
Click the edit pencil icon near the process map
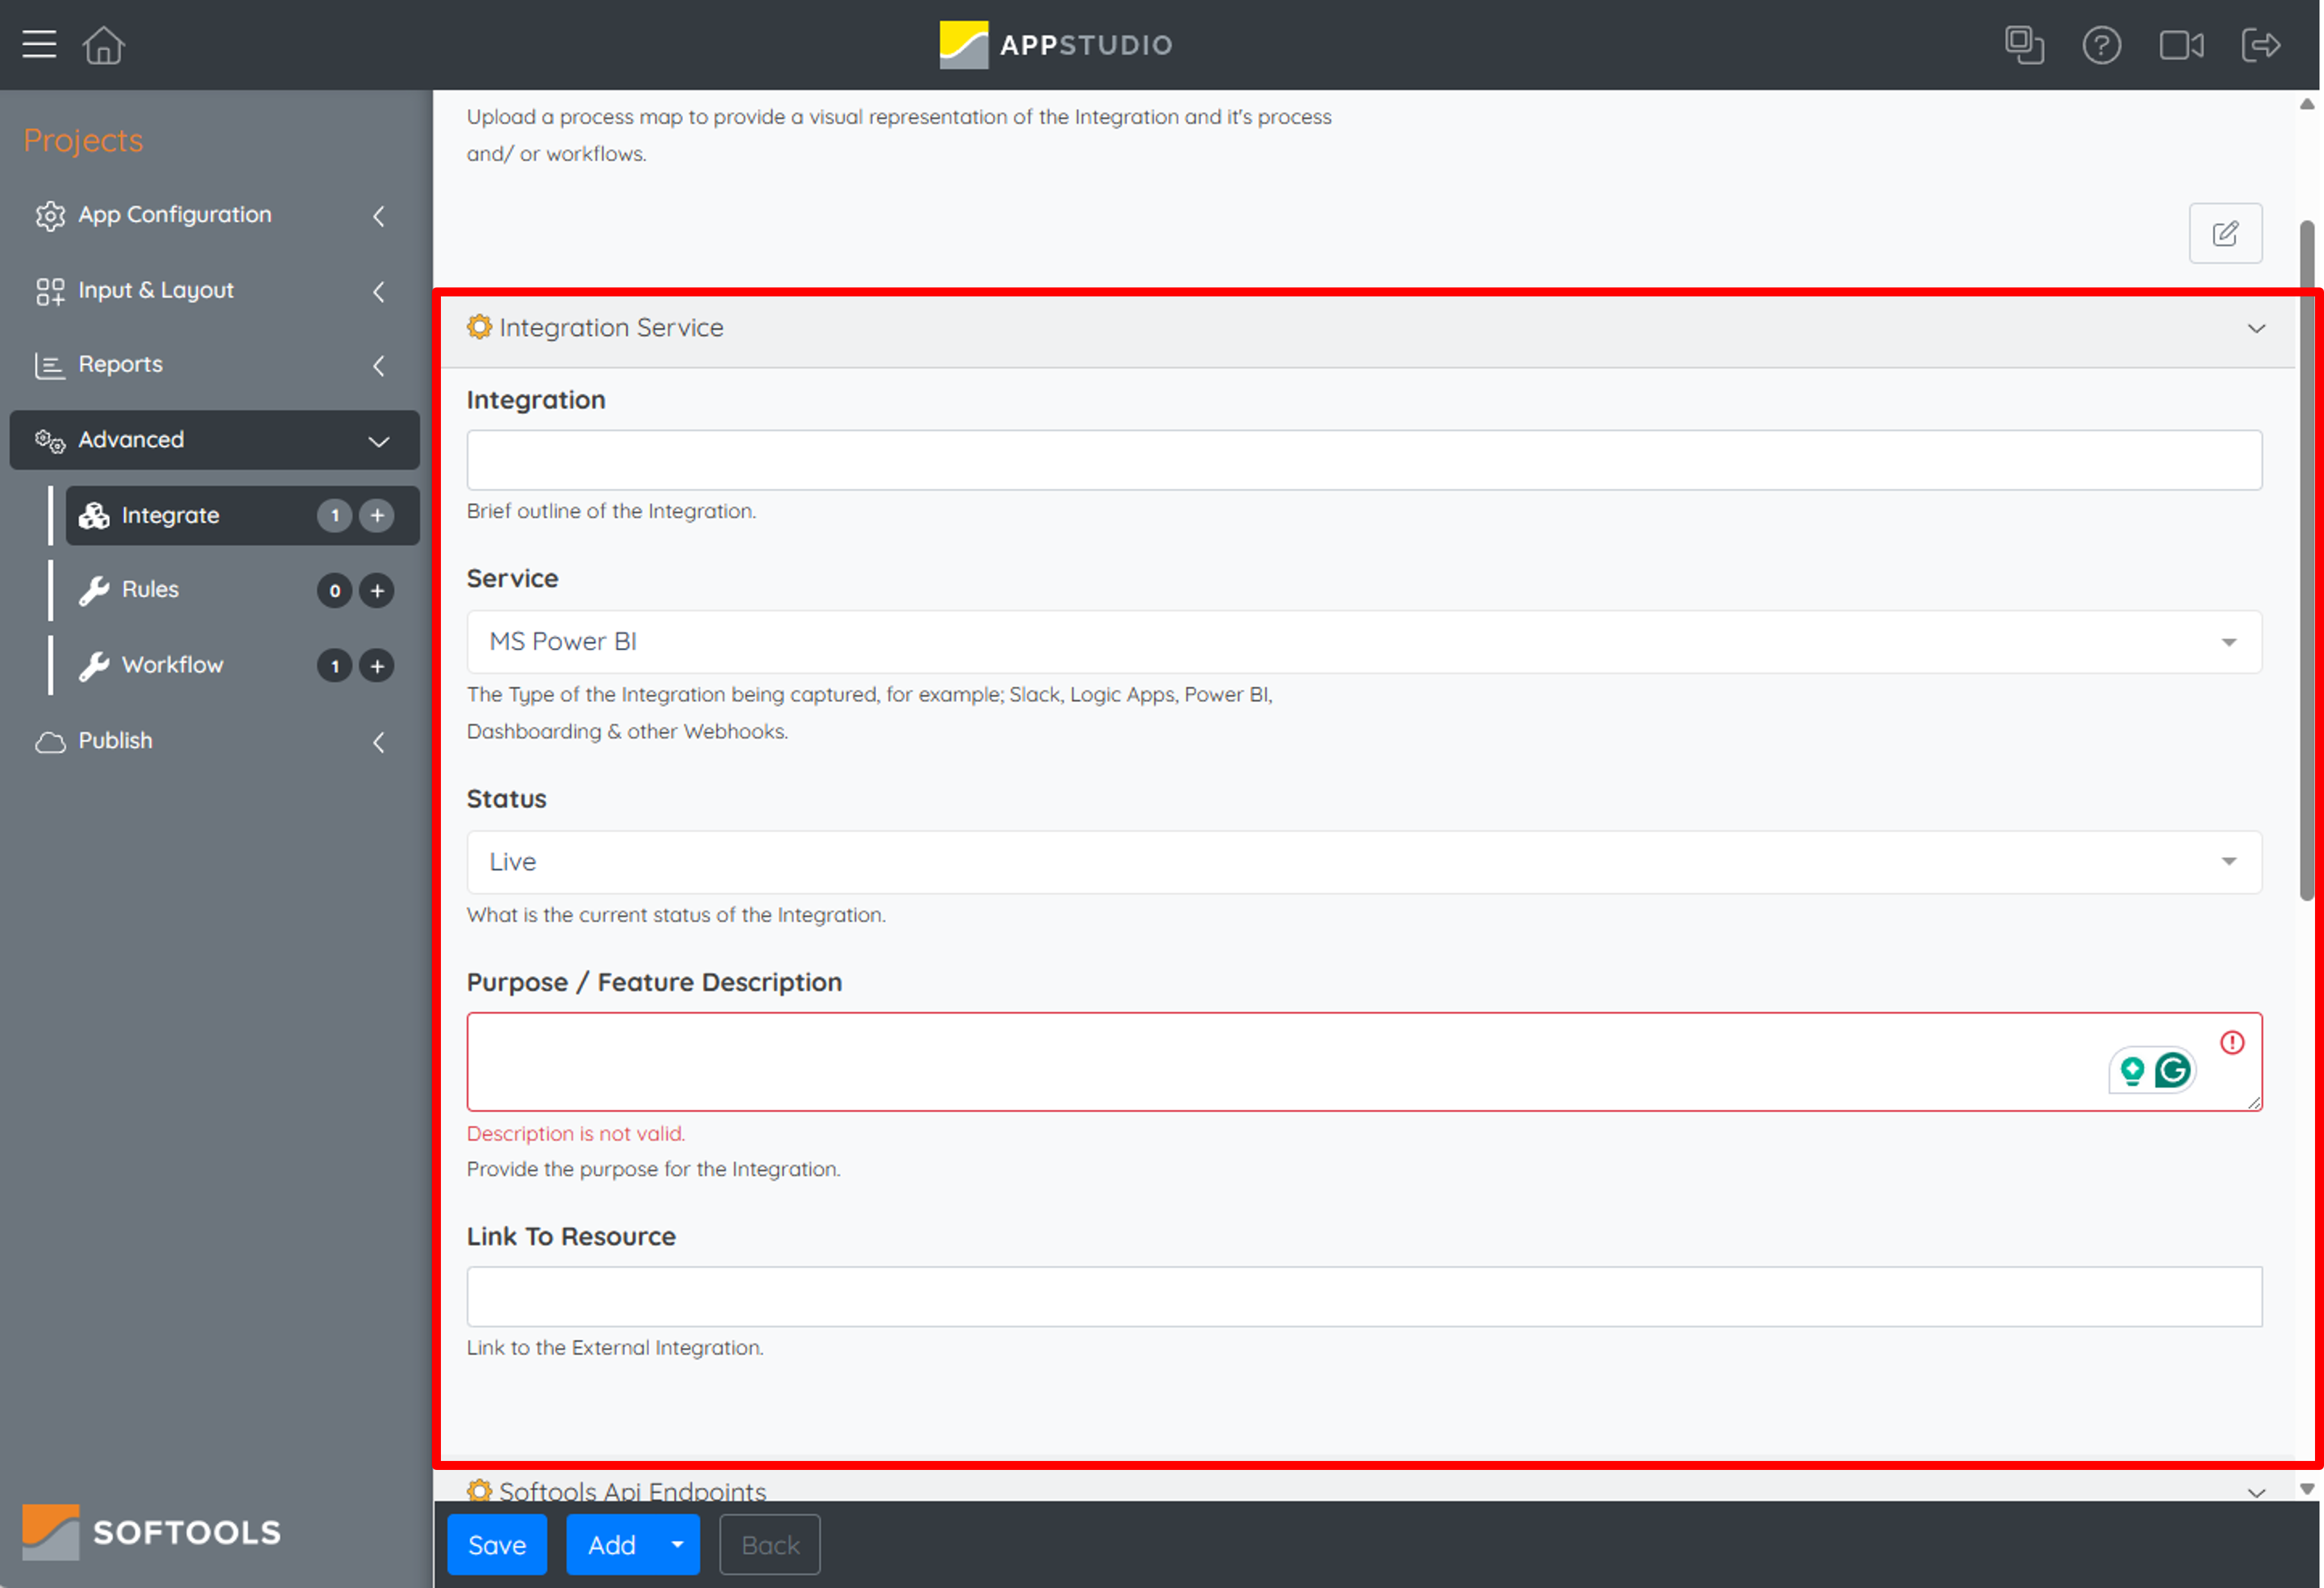[x=2226, y=233]
